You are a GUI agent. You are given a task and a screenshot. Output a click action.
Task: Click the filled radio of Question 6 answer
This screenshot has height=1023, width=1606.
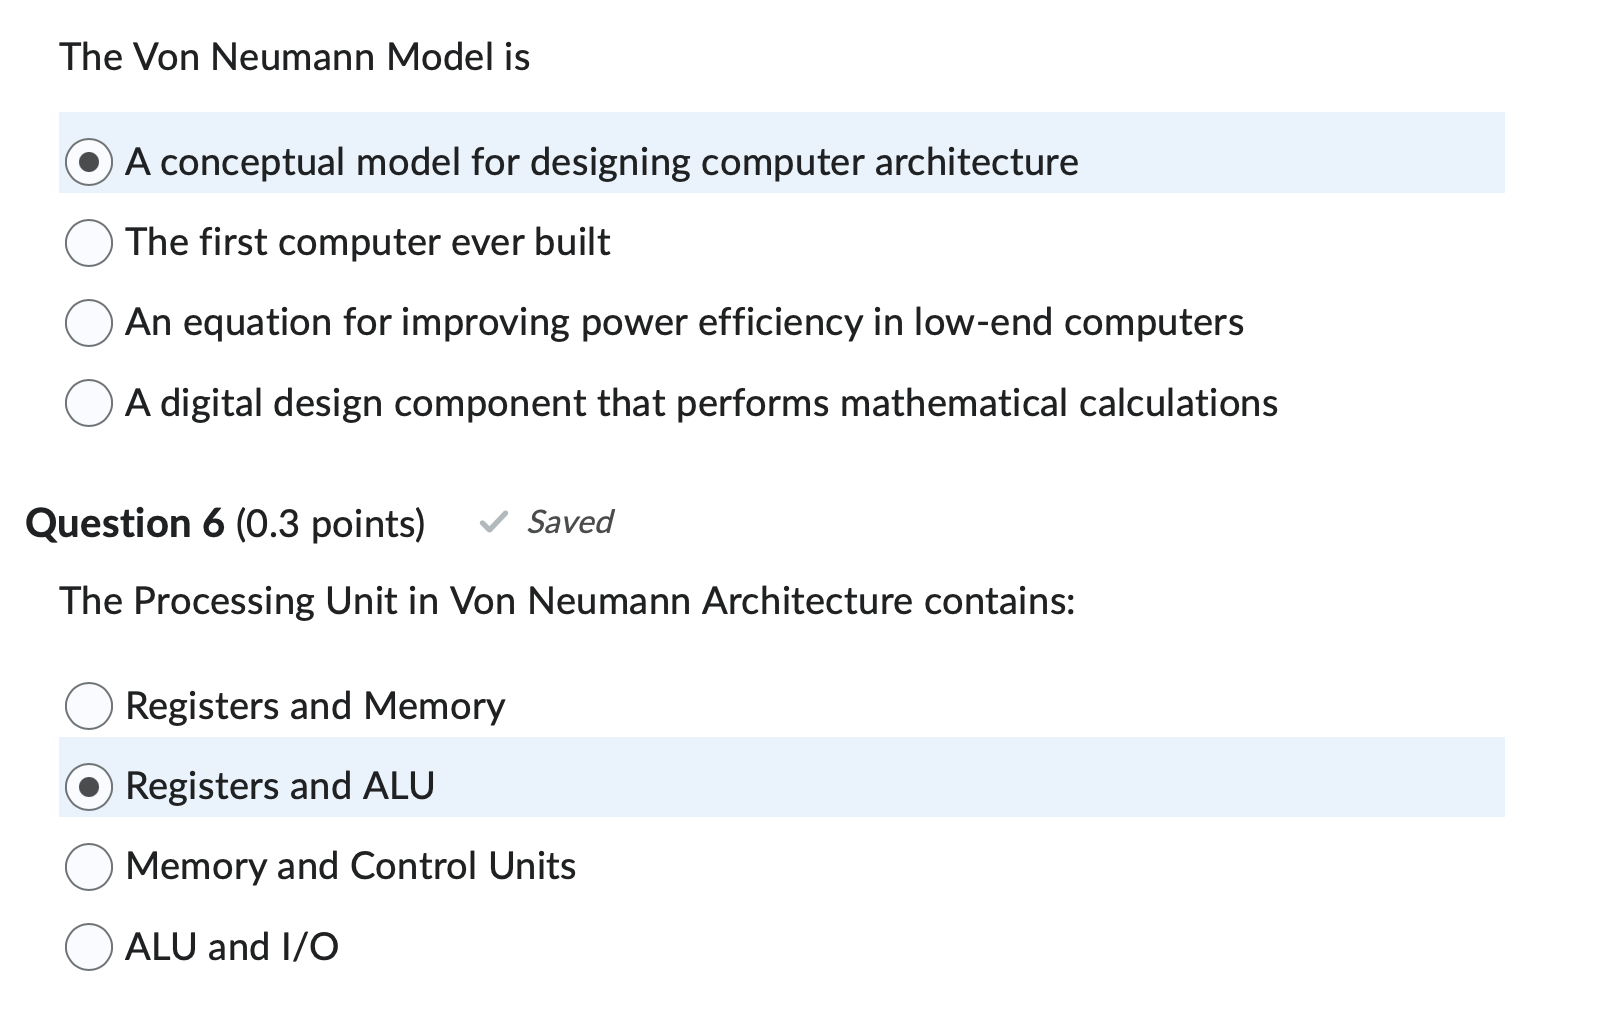click(x=89, y=787)
